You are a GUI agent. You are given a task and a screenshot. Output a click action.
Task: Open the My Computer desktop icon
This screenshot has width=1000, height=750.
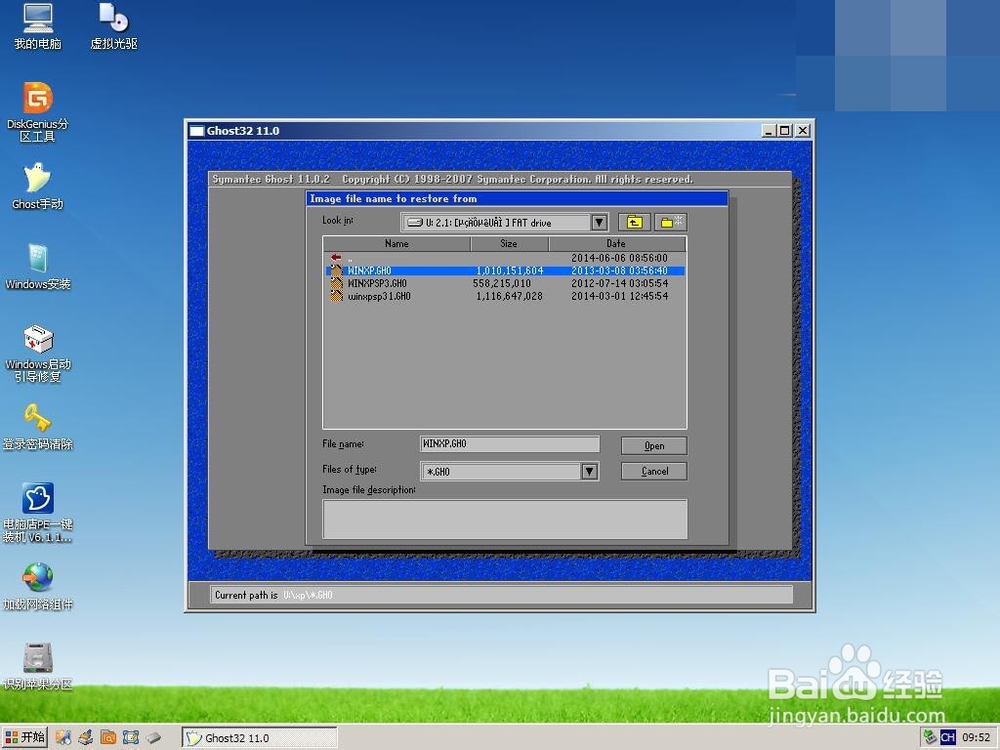[38, 27]
